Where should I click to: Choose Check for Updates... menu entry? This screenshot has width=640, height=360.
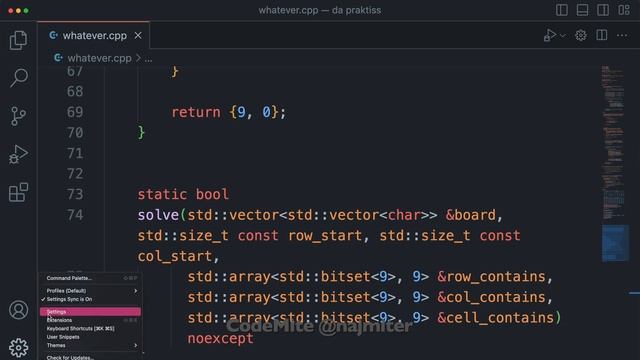(x=90, y=358)
